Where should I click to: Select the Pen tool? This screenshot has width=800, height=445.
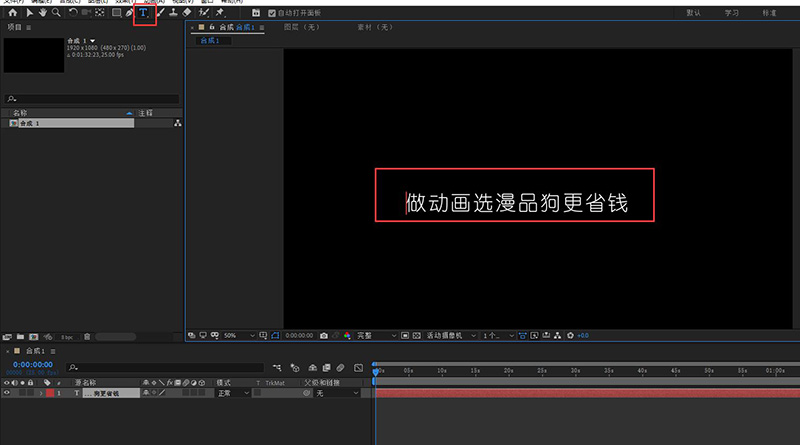click(129, 13)
